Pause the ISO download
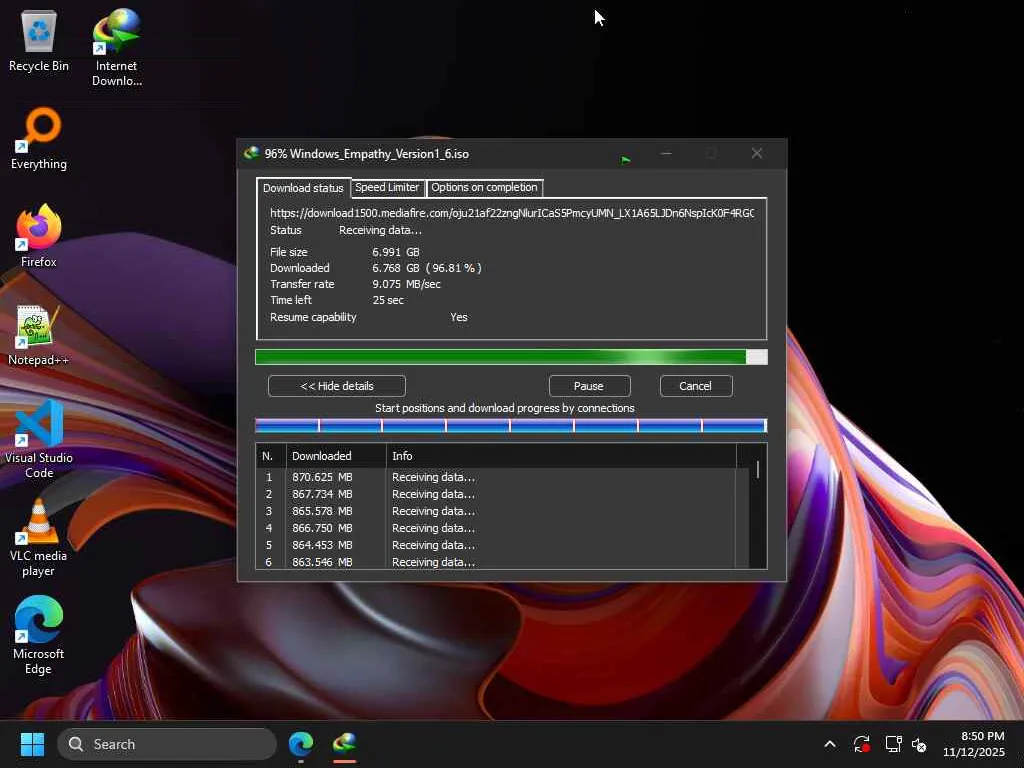 (x=589, y=386)
